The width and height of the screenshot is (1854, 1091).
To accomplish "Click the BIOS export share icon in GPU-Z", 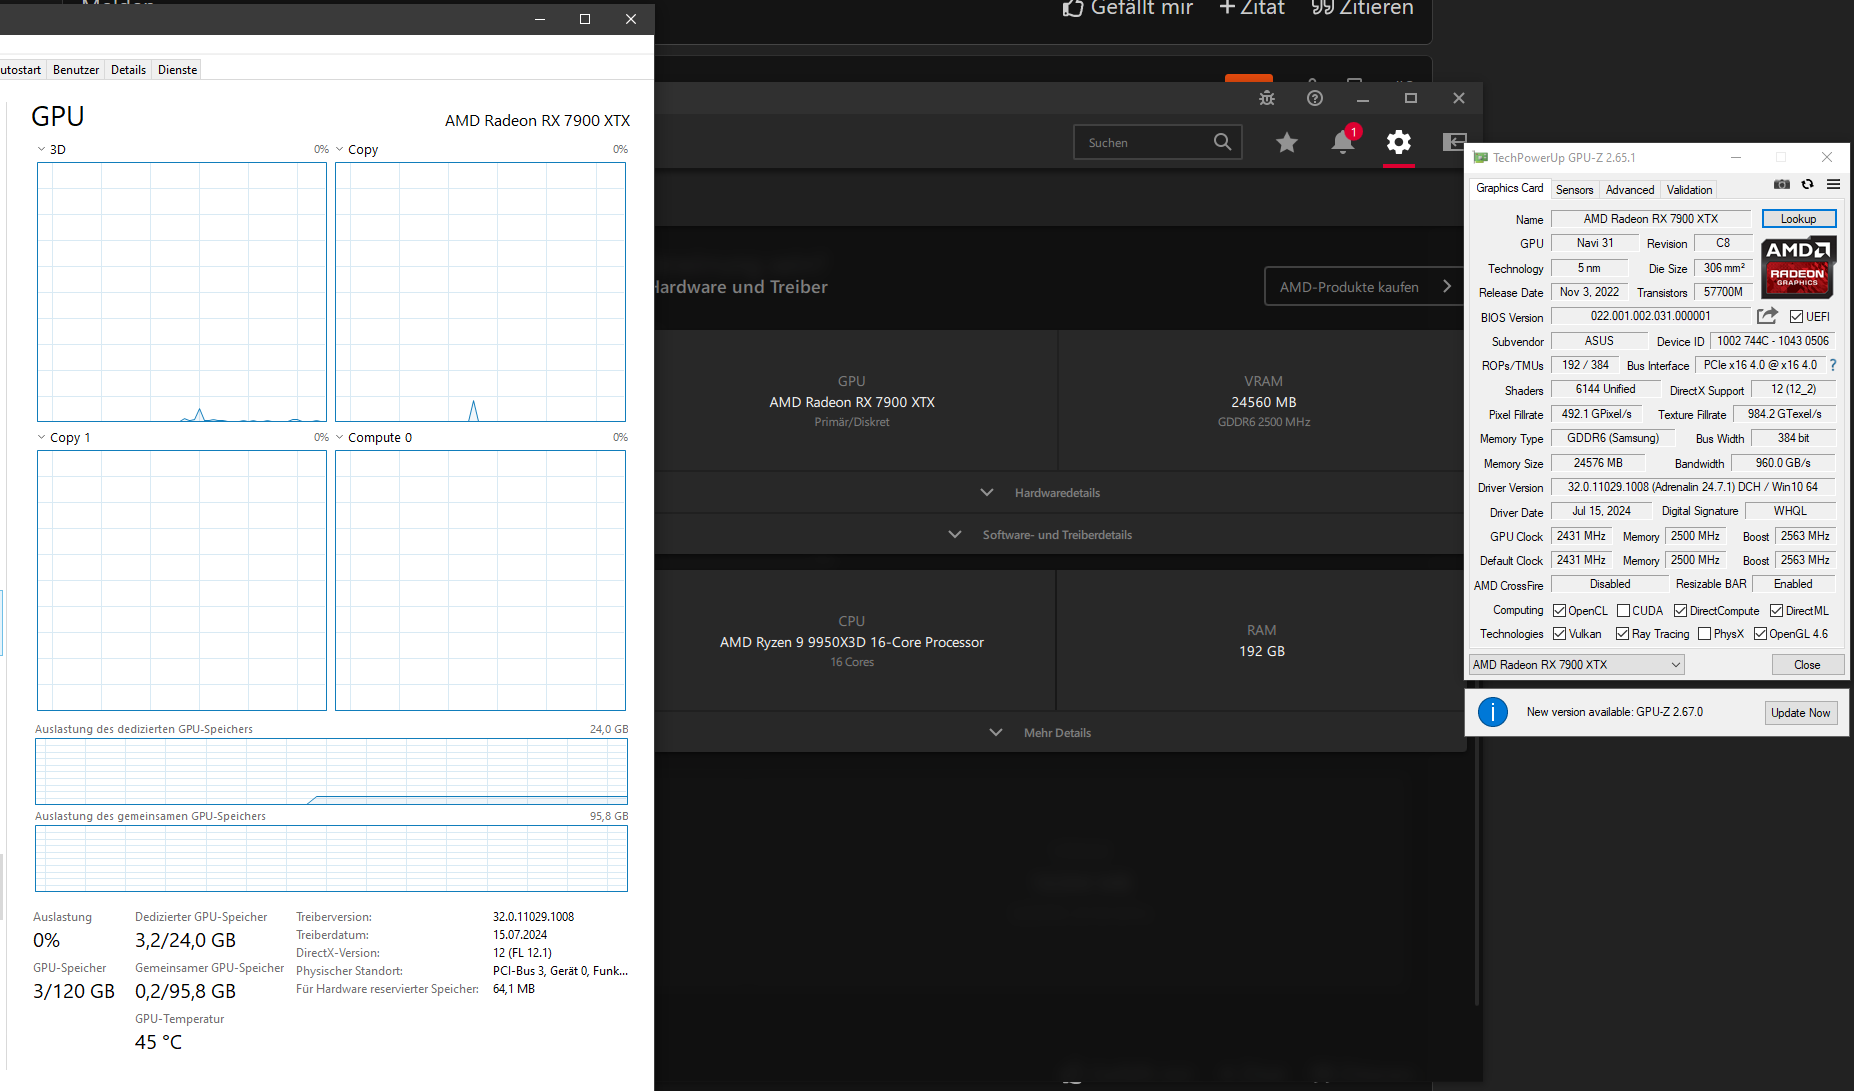I will (x=1767, y=316).
